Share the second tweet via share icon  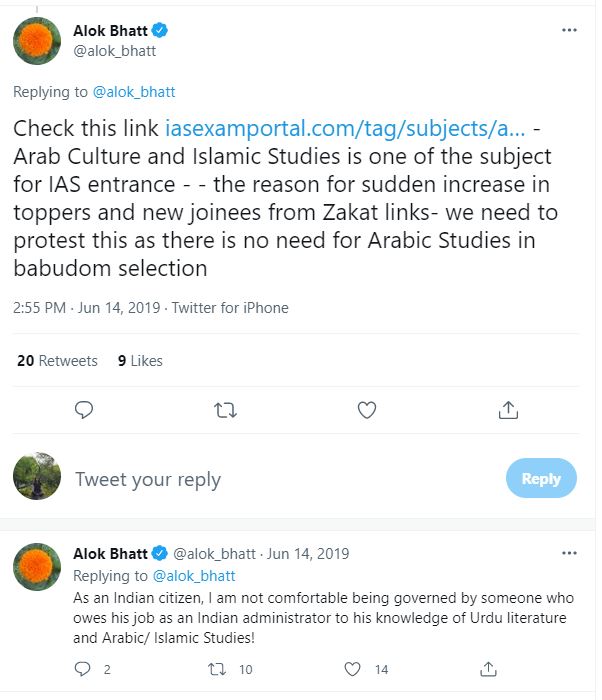[489, 669]
